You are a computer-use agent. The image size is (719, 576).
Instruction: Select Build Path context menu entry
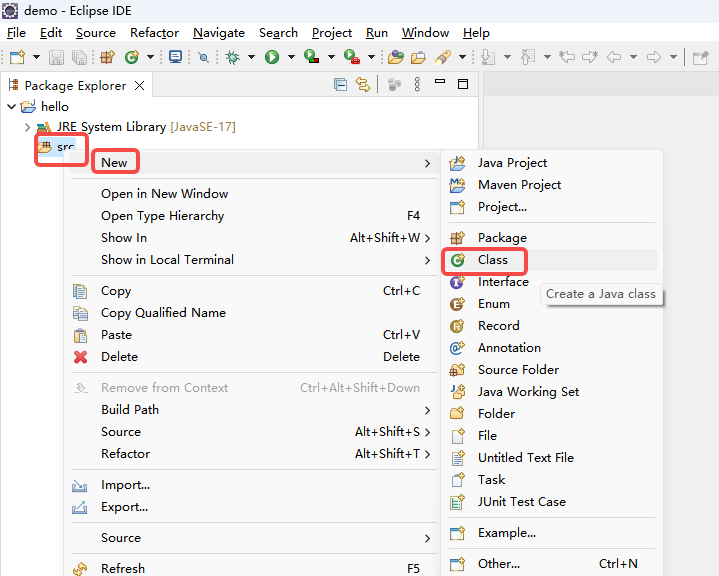tap(253, 410)
